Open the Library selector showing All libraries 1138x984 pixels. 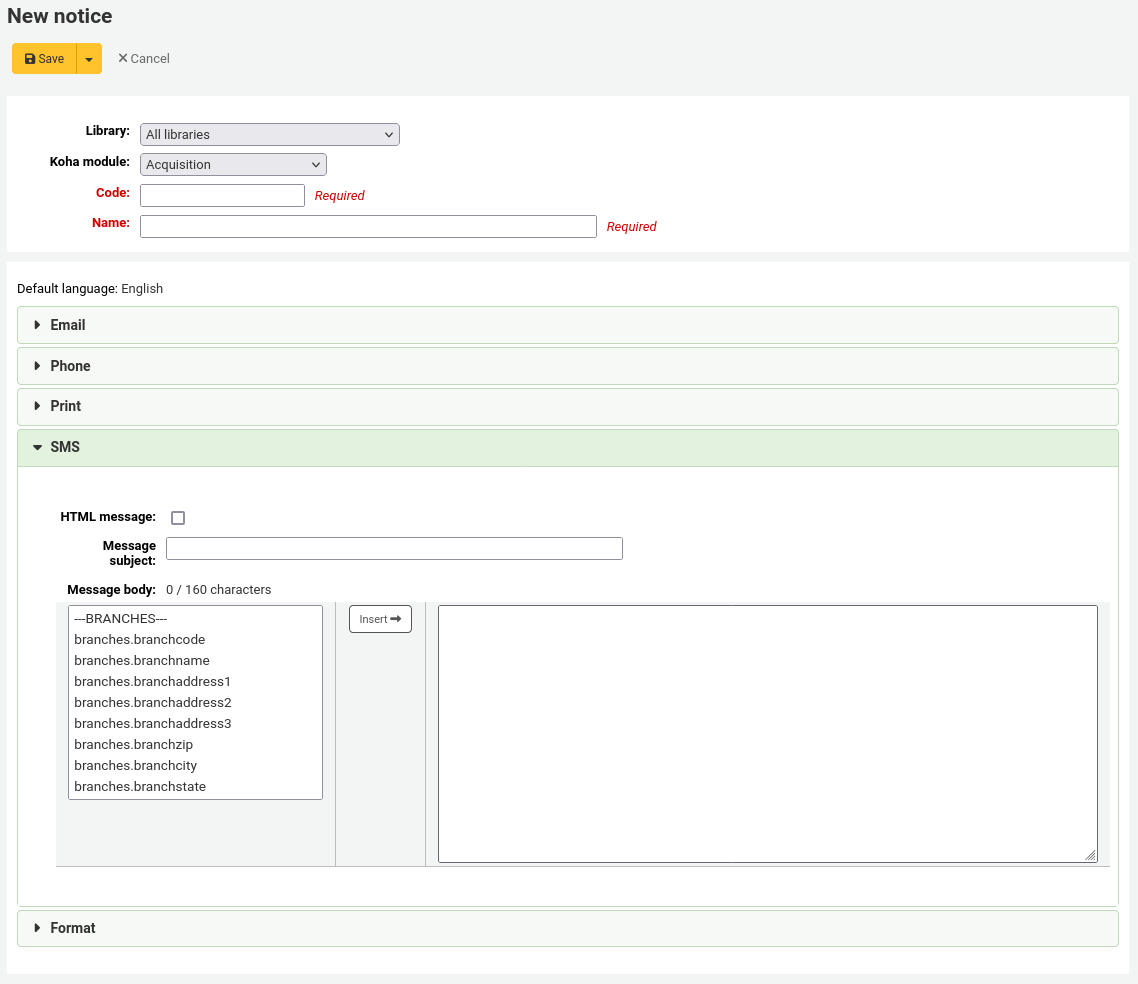coord(269,134)
